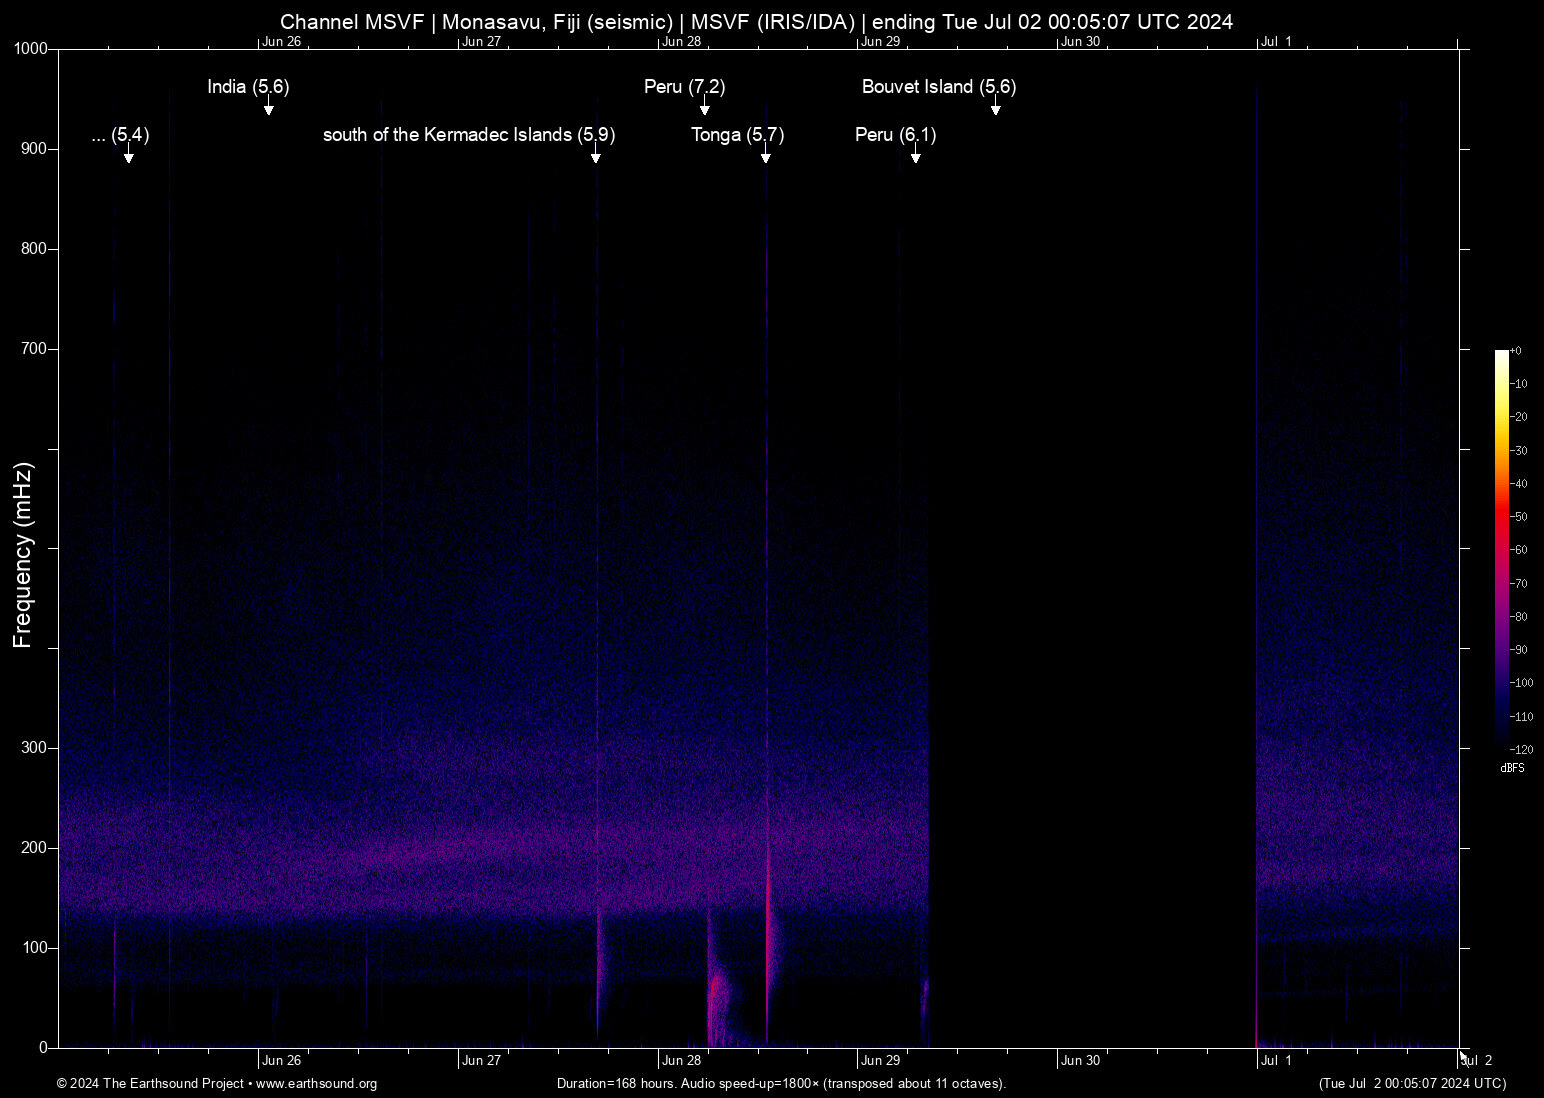Click 'Jun 29' on the bottom time axis
Image resolution: width=1544 pixels, height=1098 pixels.
(881, 1061)
